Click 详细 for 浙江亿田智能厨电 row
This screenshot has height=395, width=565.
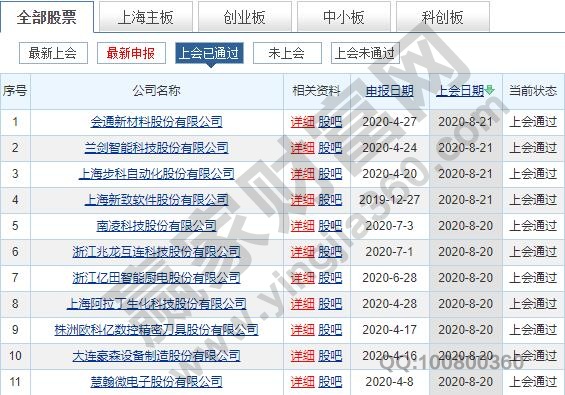click(x=303, y=278)
